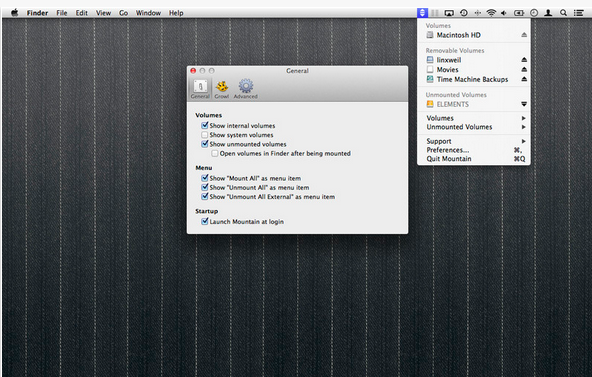Open the File menu

pos(62,13)
